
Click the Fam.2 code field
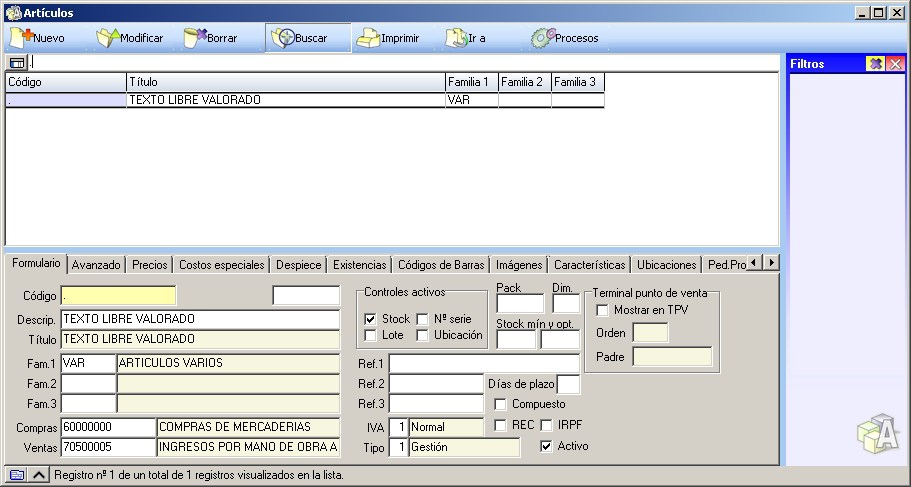click(x=88, y=384)
